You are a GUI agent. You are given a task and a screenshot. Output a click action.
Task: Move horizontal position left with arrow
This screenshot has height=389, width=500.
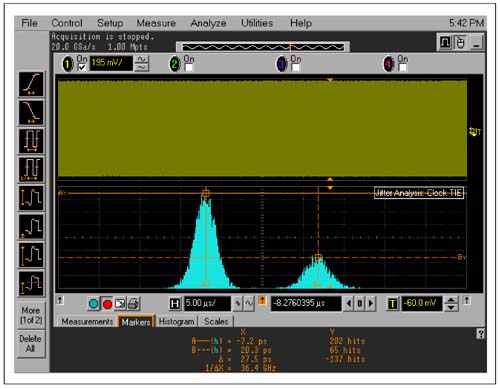(x=349, y=304)
